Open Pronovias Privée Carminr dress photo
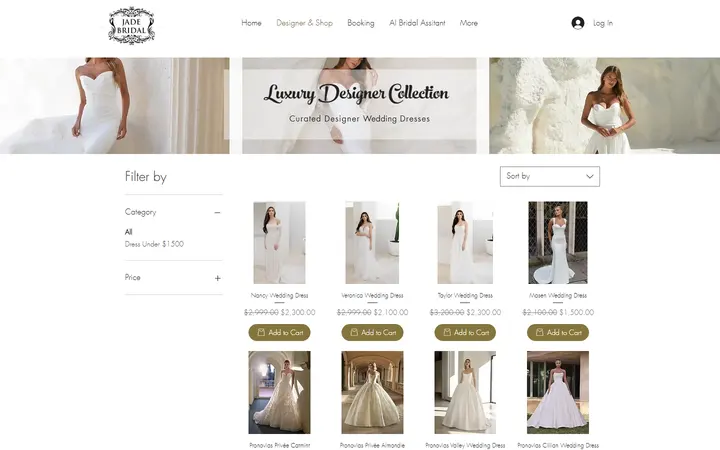 pos(279,393)
